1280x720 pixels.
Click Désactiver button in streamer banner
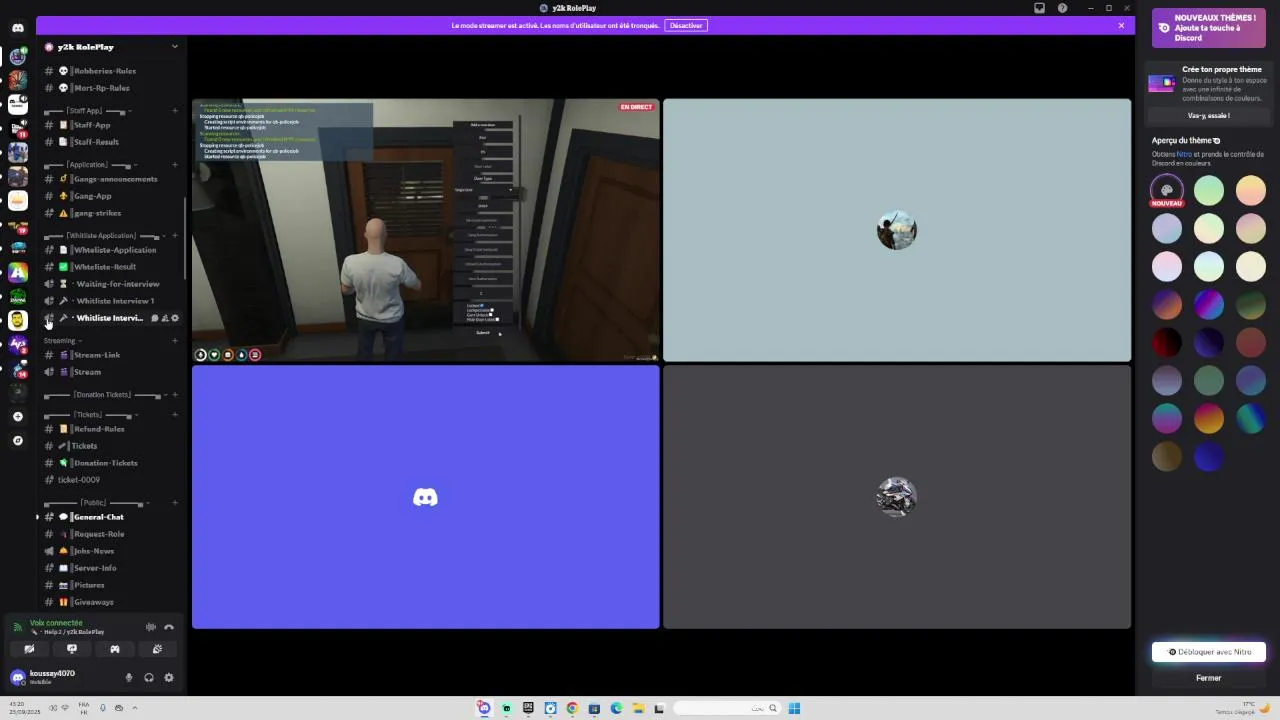coord(686,25)
